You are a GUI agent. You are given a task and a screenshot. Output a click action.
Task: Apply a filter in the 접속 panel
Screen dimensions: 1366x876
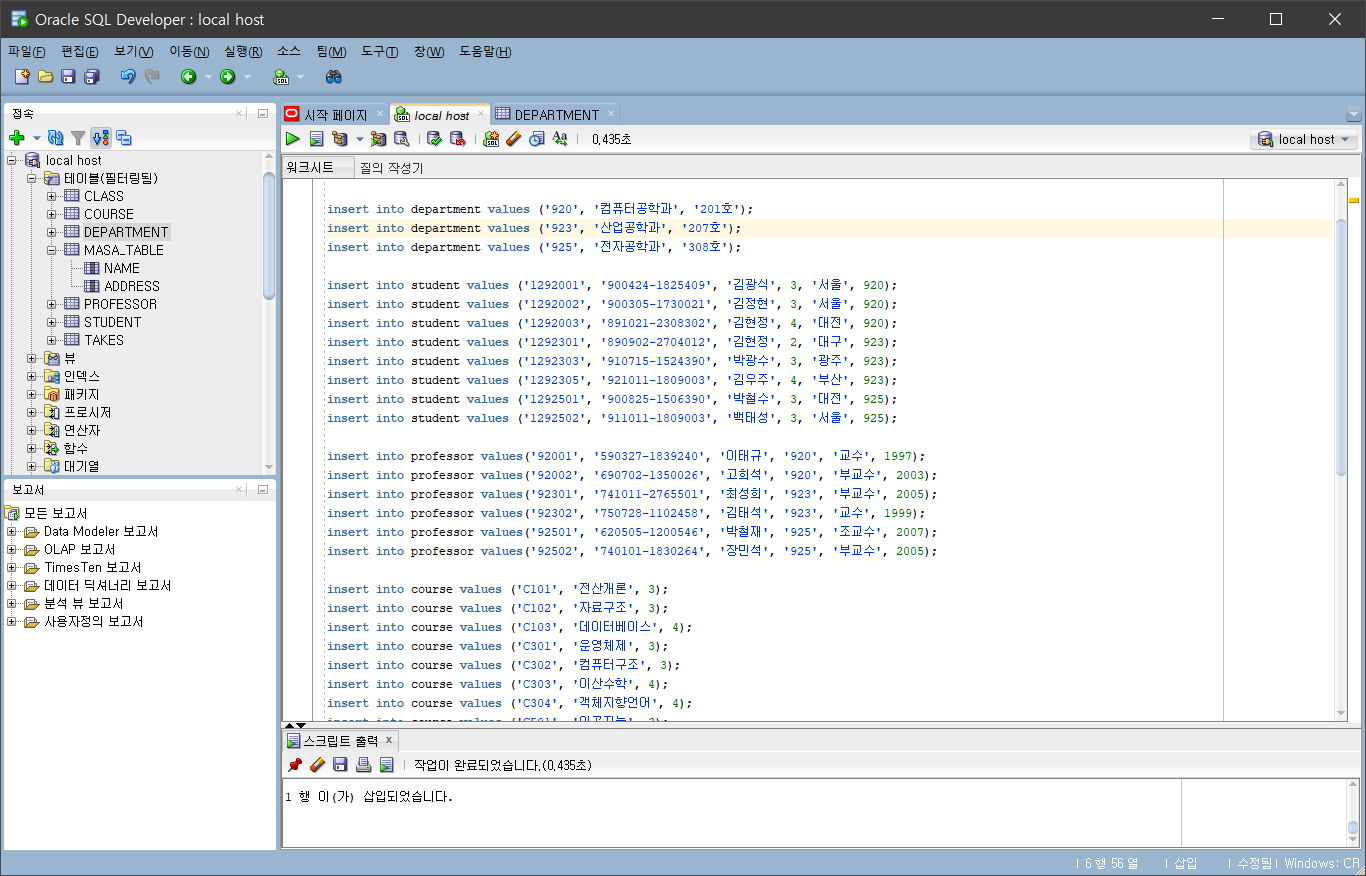(78, 137)
